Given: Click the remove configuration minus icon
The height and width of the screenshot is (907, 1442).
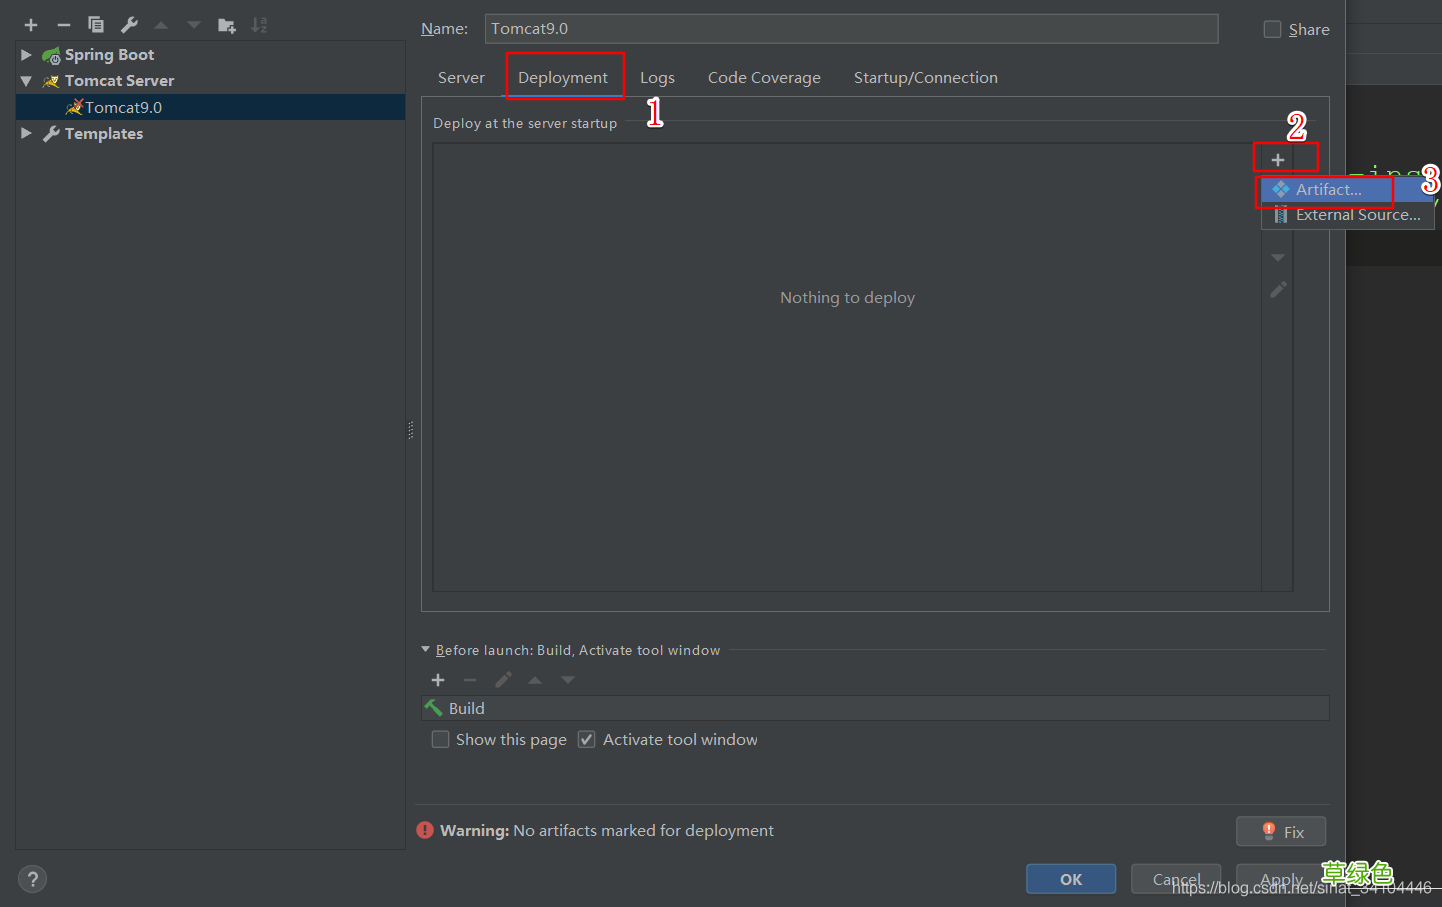Looking at the screenshot, I should (x=64, y=25).
